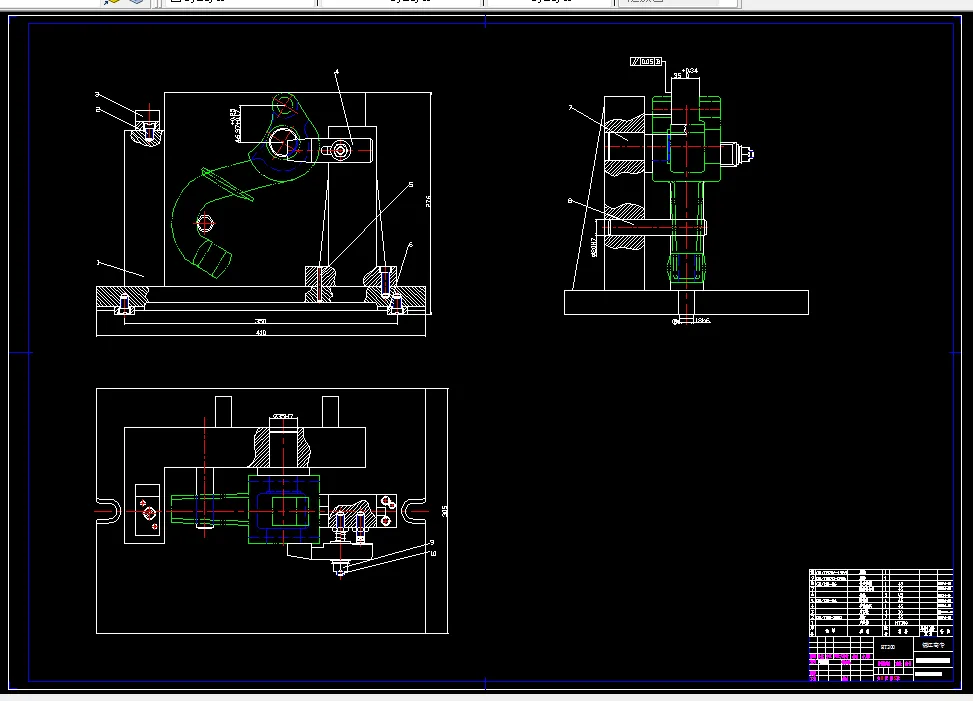This screenshot has height=701, width=973.
Task: Select the 410 overall width dimension
Action: (261, 333)
